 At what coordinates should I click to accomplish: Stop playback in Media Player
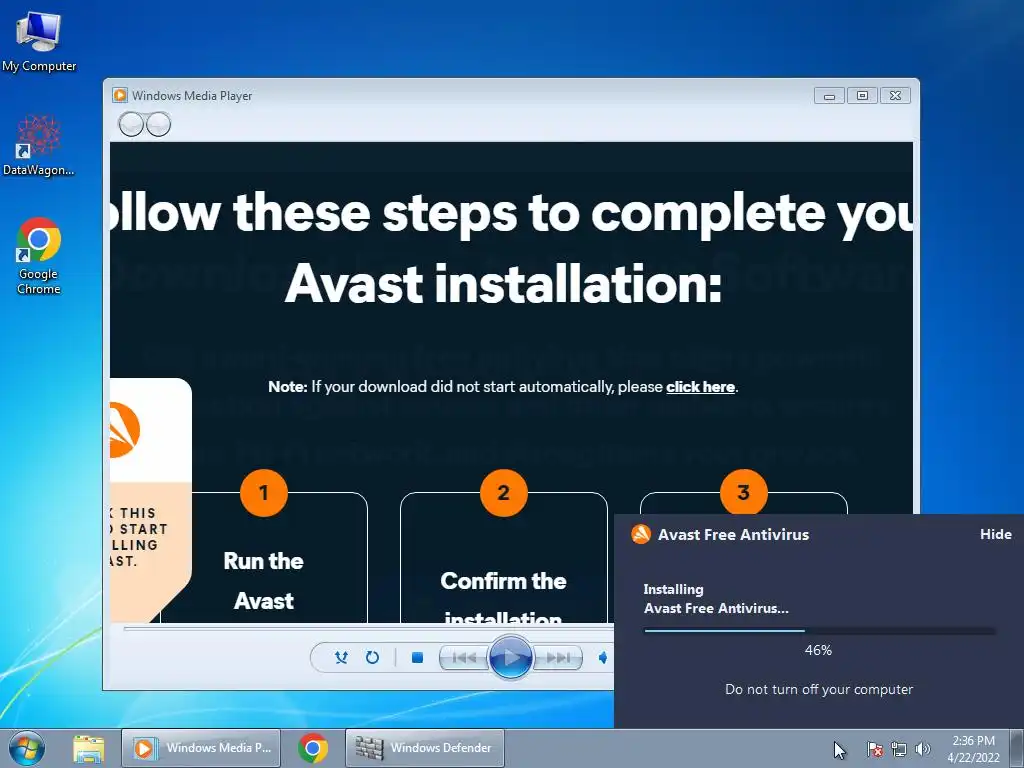point(417,657)
